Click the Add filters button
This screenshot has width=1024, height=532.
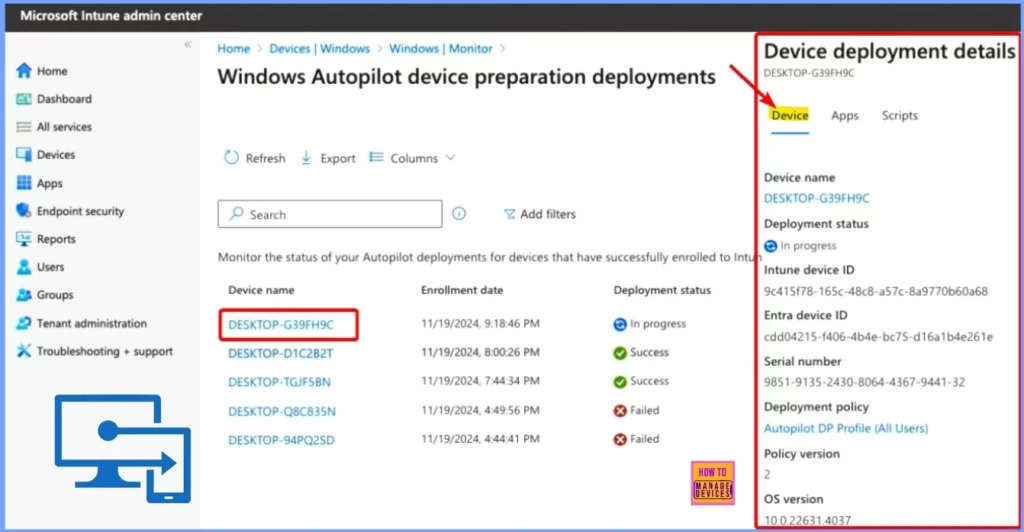[x=539, y=214]
